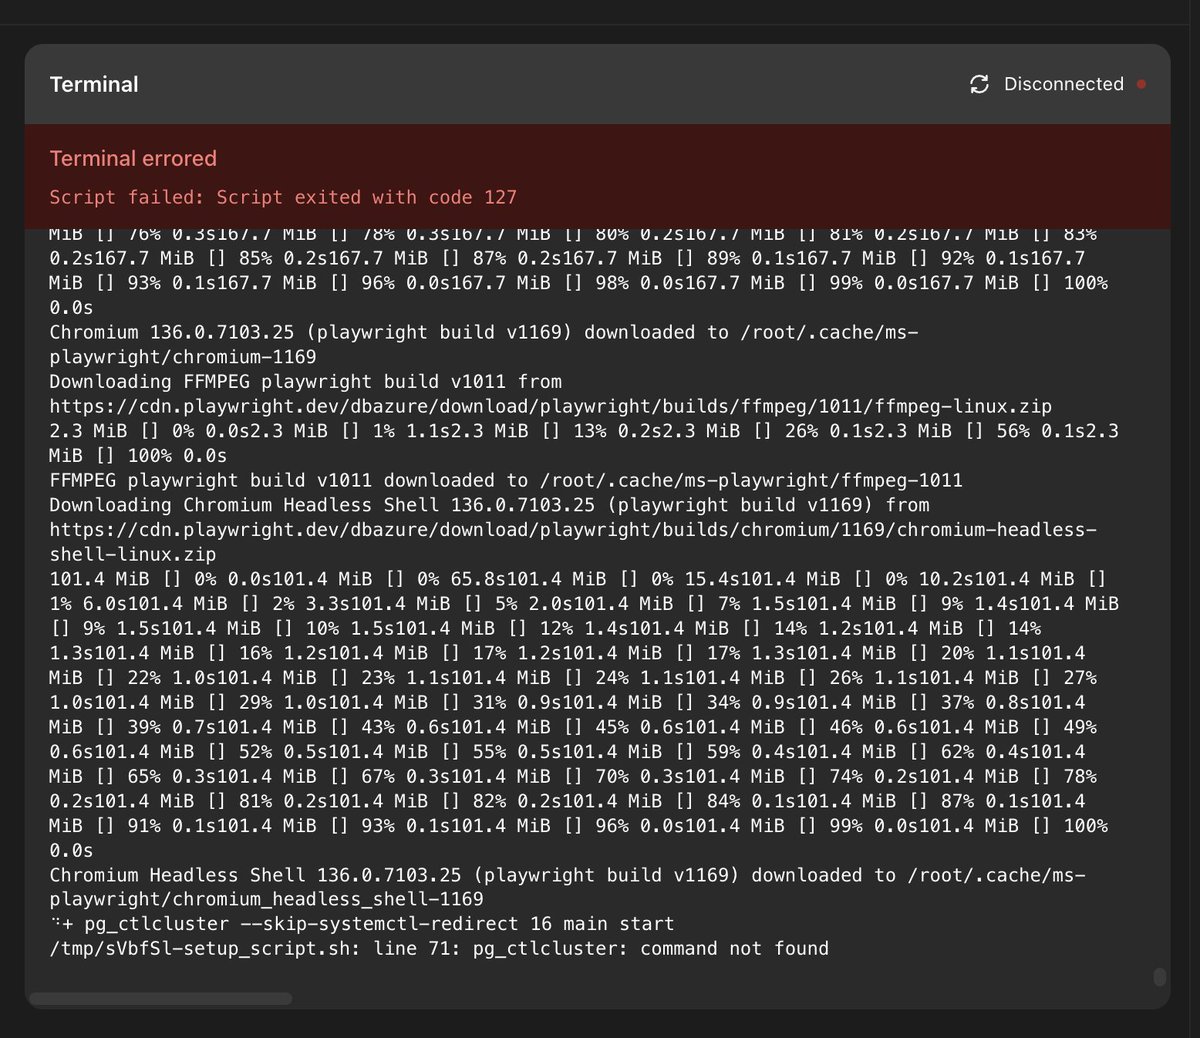
Task: Click the /tmp/sVbfSl-setup_script.sh script path
Action: click(x=202, y=948)
